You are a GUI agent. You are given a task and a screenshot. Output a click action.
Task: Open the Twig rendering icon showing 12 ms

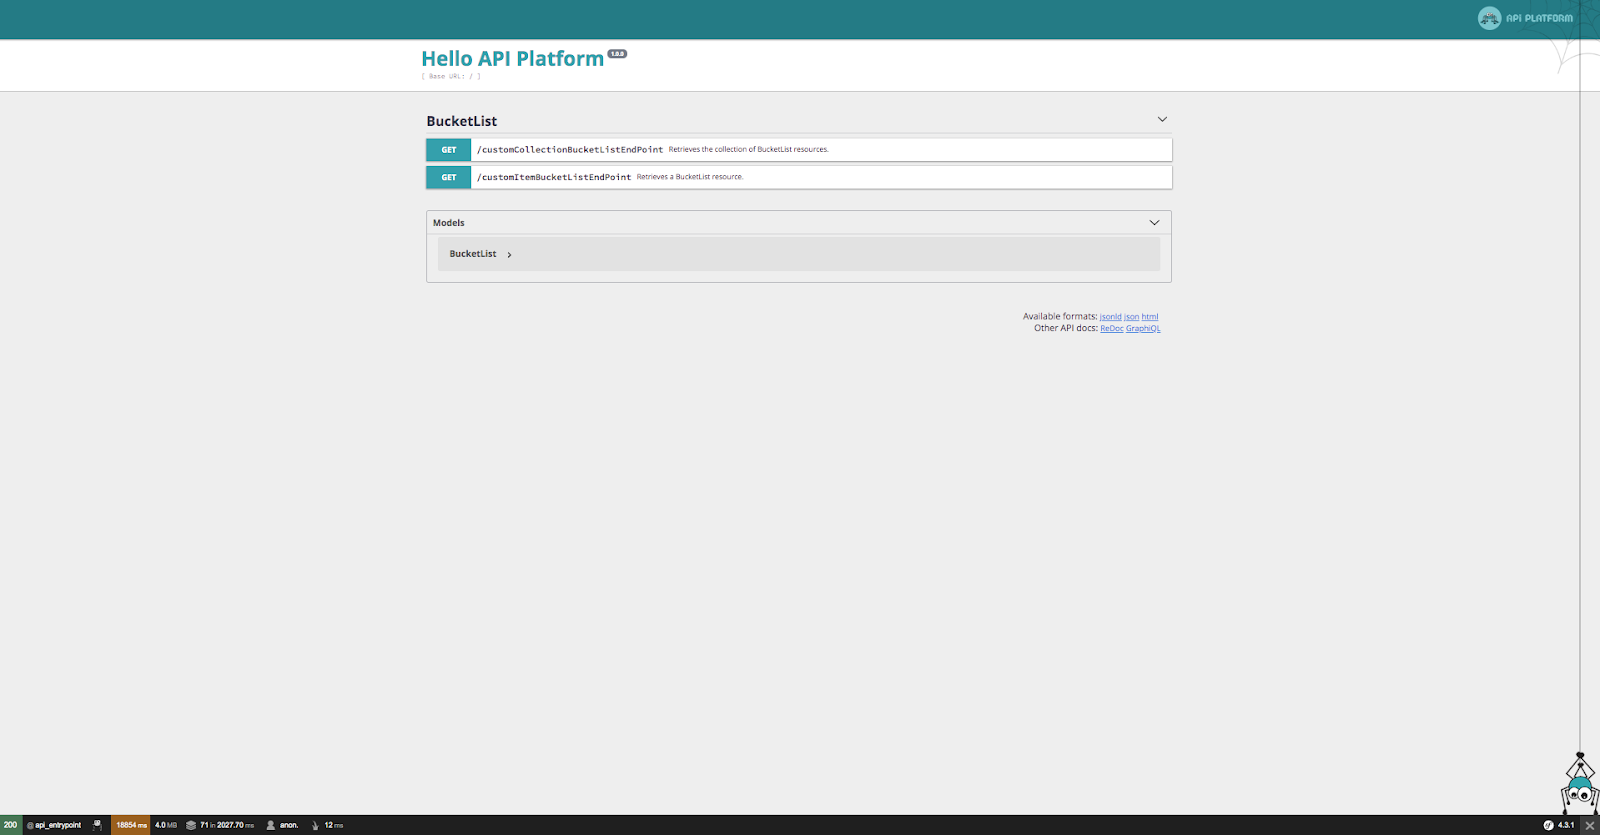(x=315, y=825)
